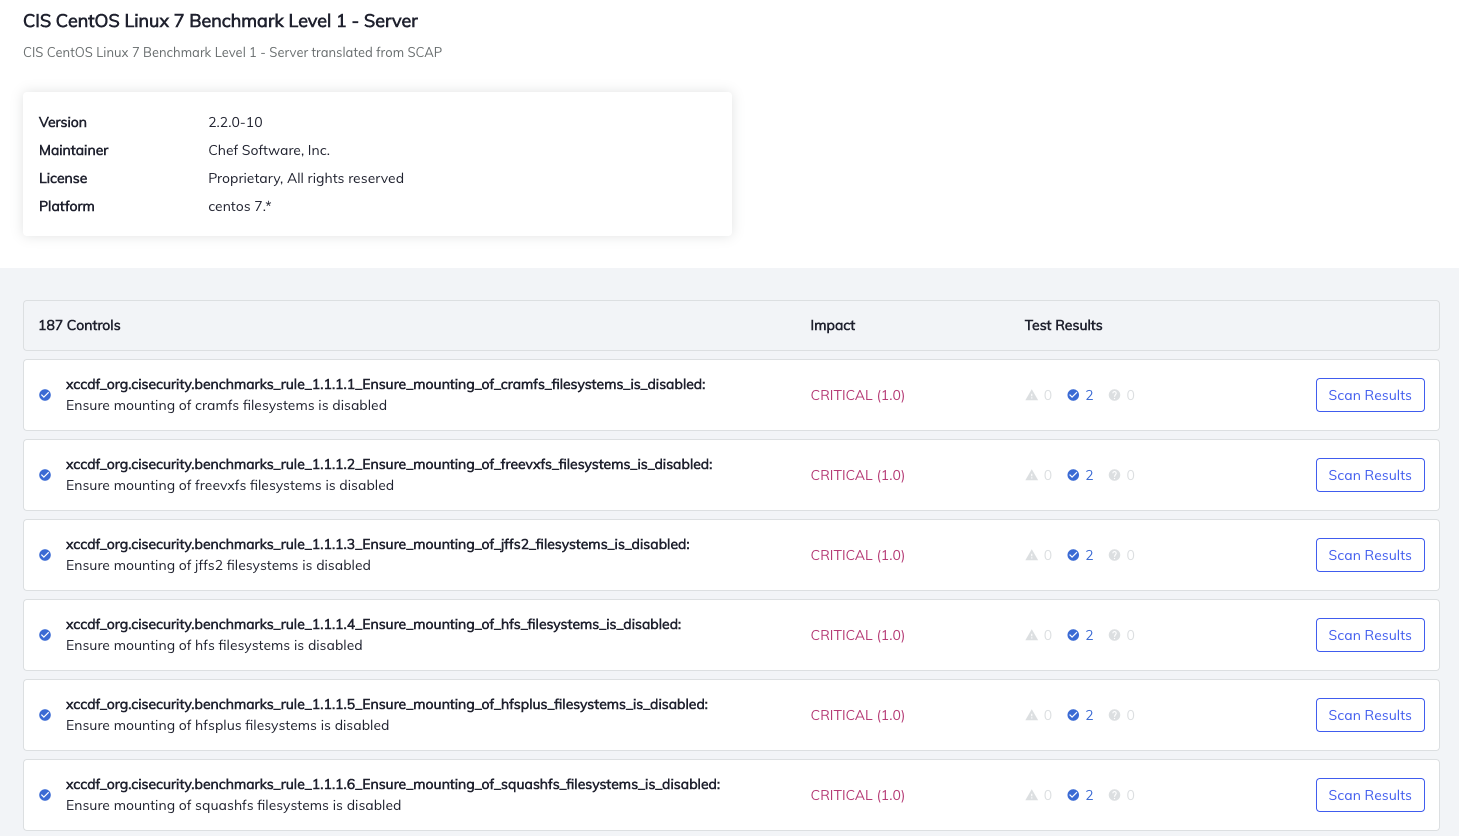The image size is (1459, 836).
Task: Click the Test Results column header
Action: [x=1063, y=325]
